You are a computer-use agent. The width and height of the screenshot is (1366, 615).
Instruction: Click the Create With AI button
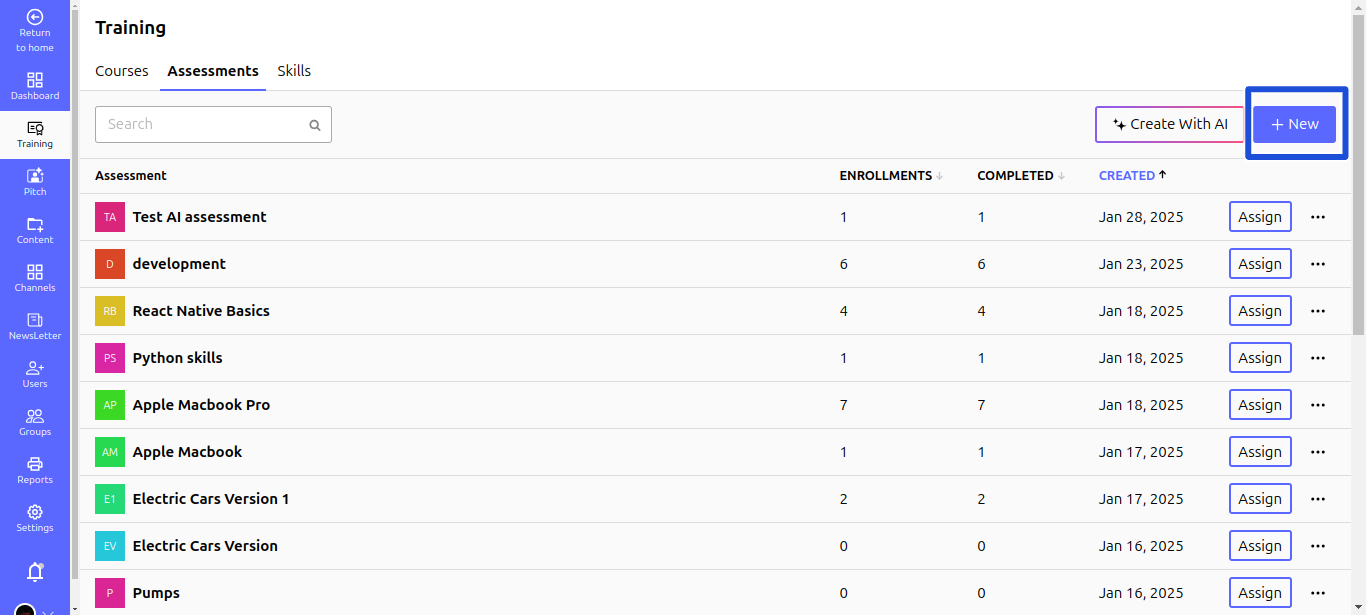(x=1169, y=124)
